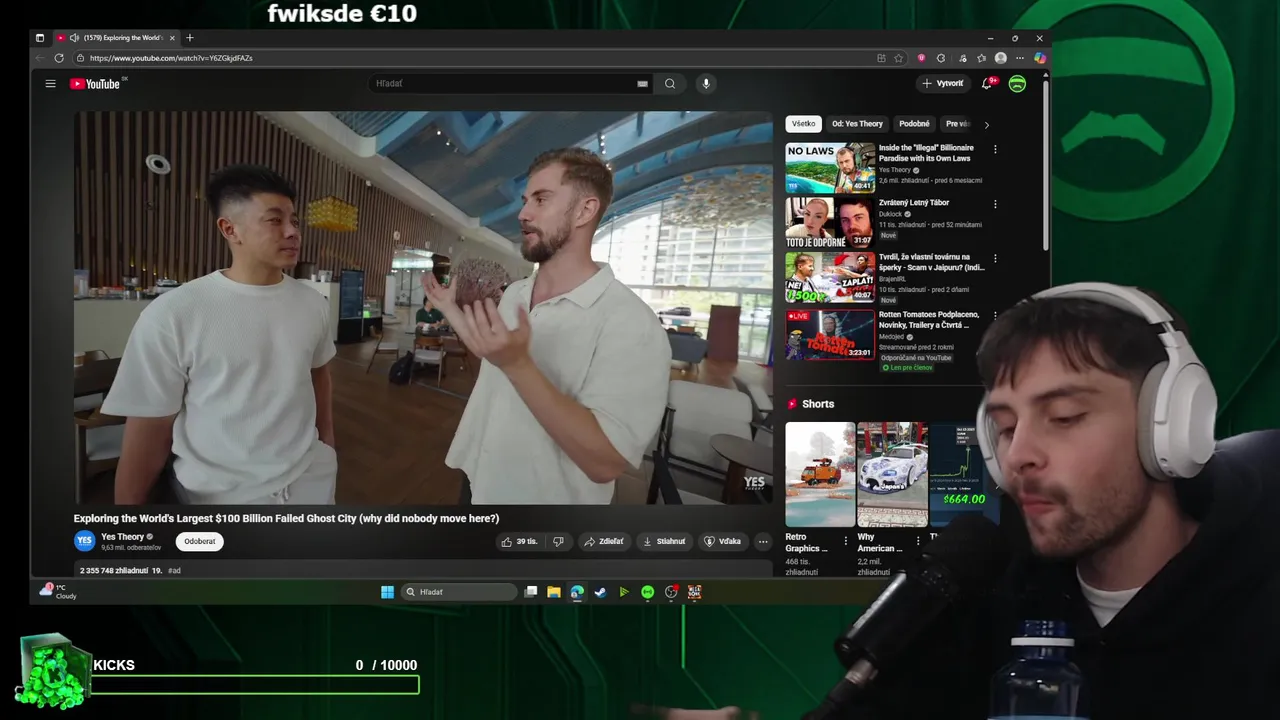Open the Windows Start menu
1280x720 pixels.
[387, 592]
